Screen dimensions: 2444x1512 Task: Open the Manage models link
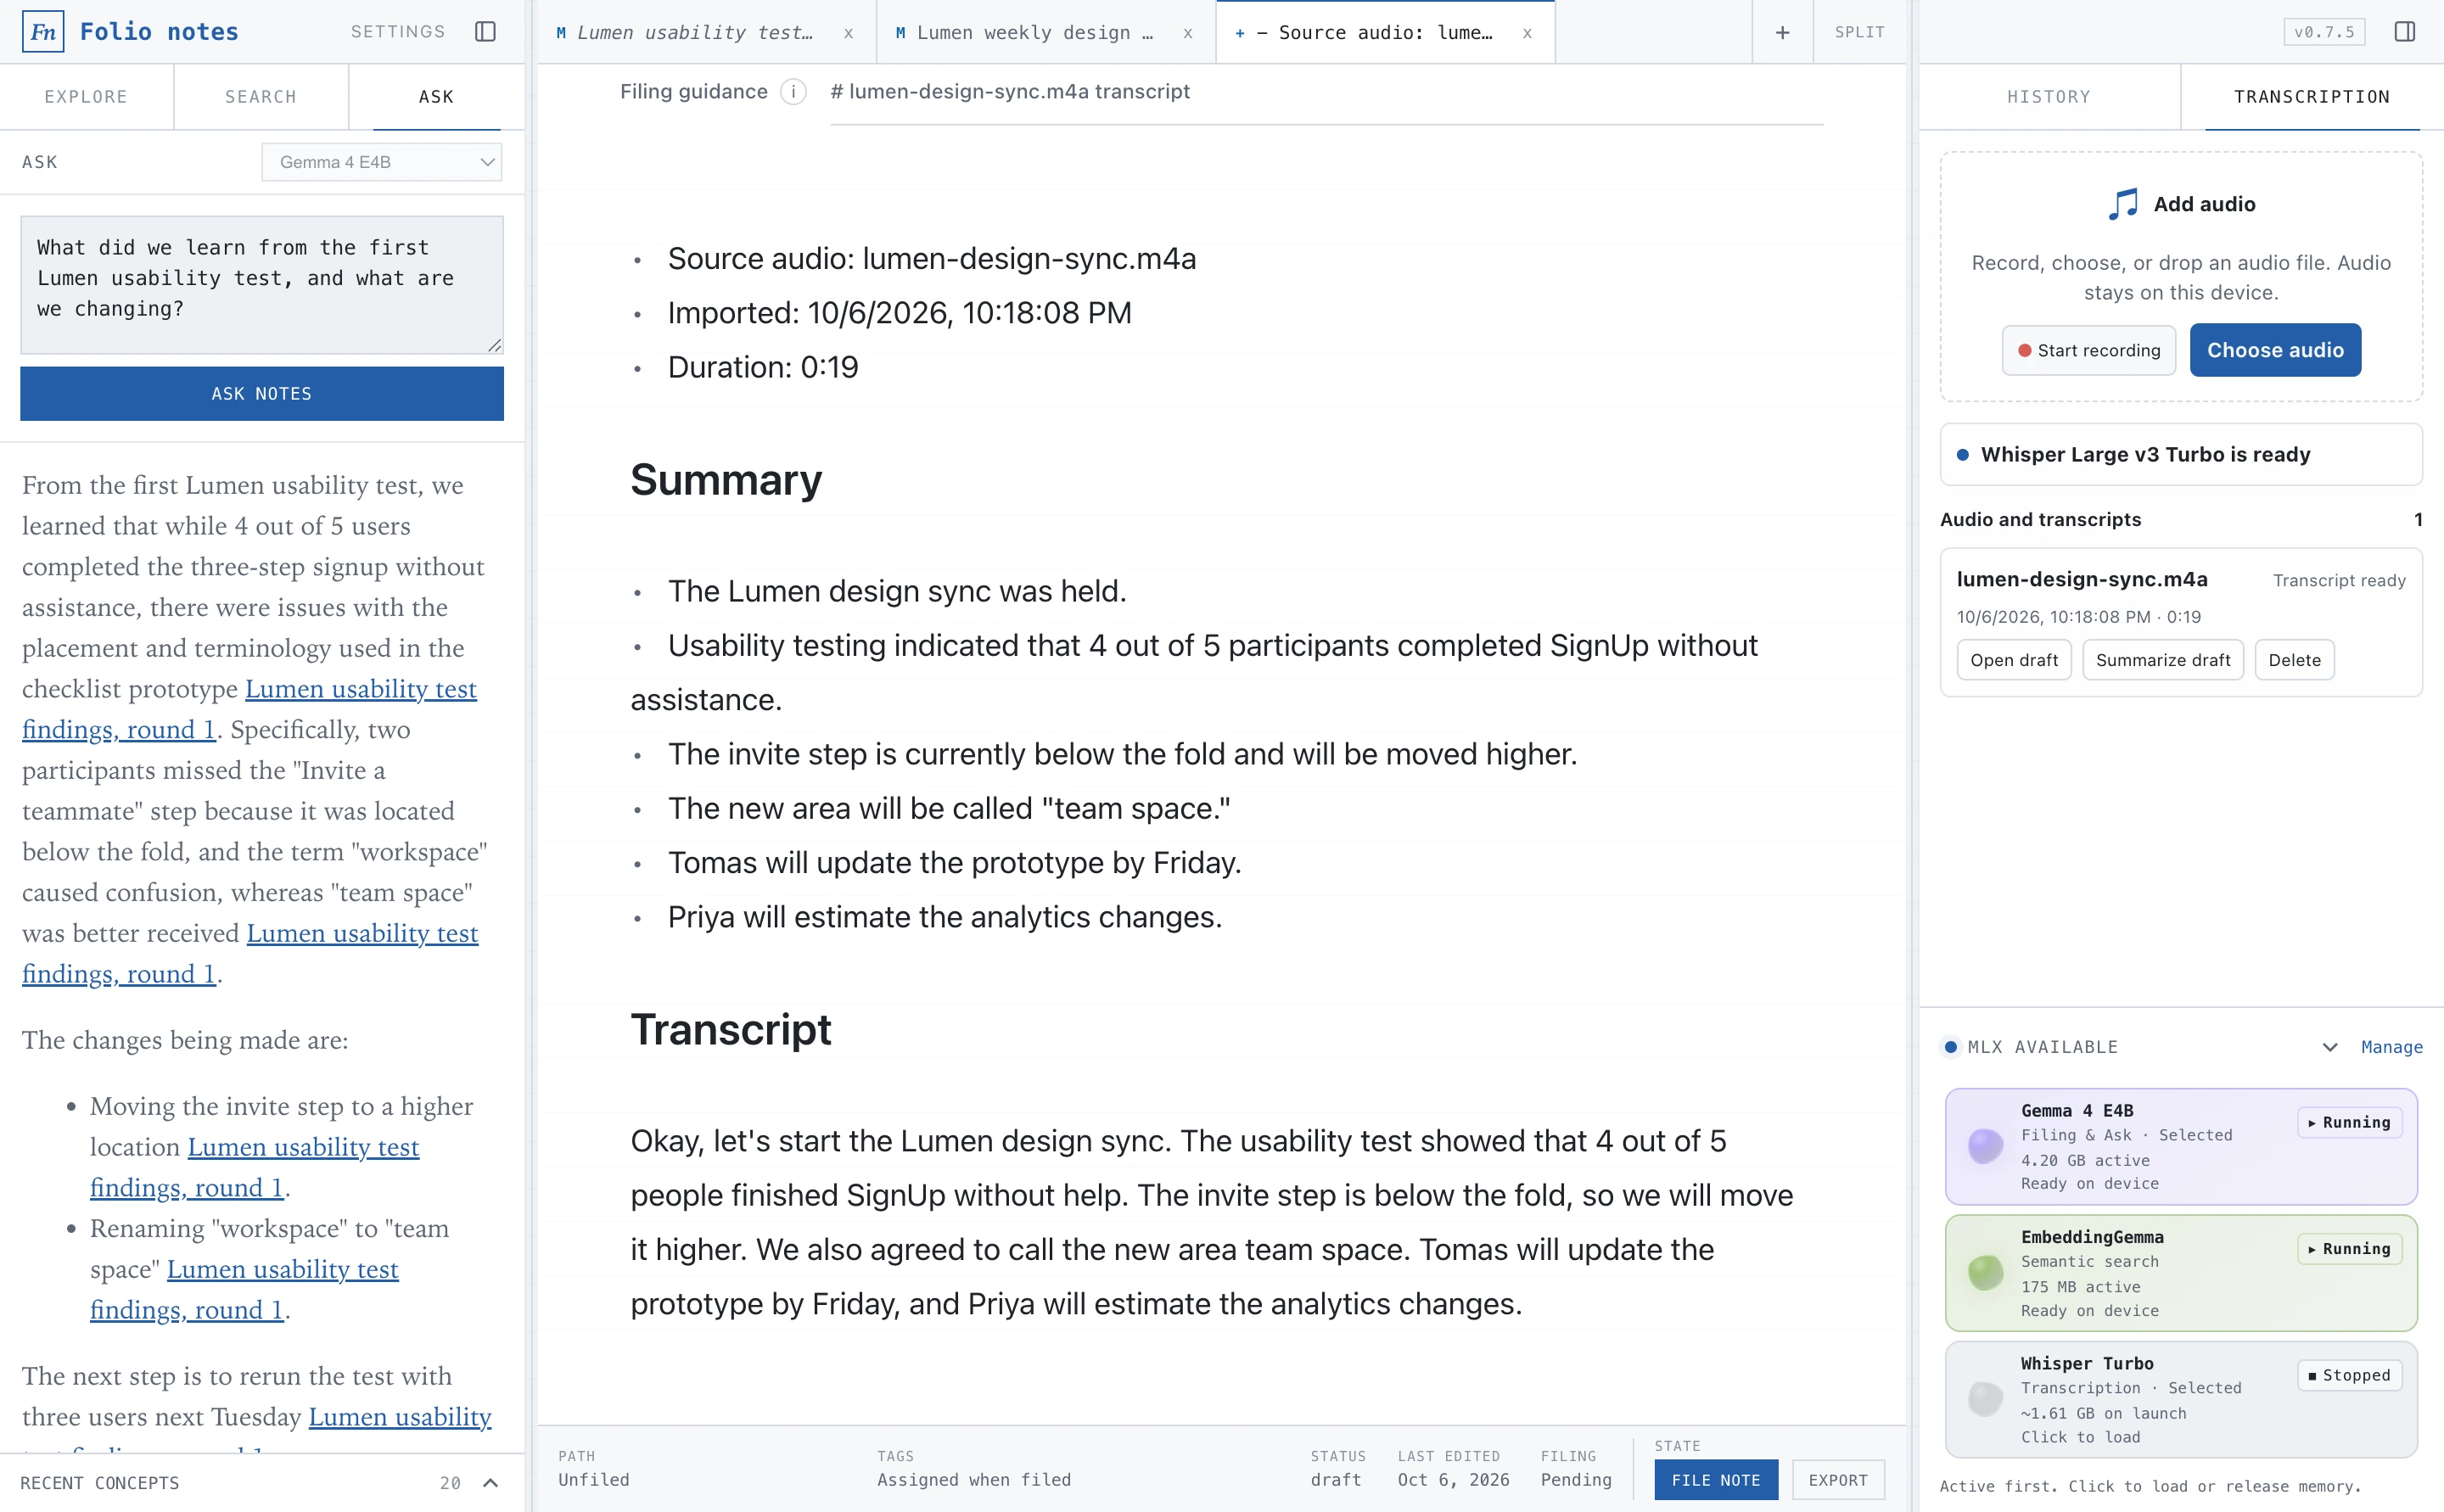[x=2392, y=1047]
